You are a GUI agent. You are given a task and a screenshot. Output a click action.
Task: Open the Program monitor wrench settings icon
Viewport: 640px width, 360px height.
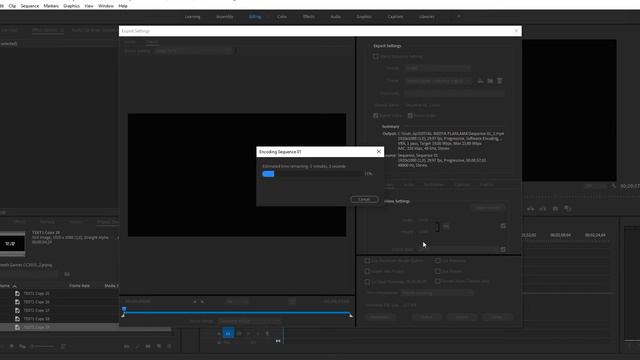[613, 186]
